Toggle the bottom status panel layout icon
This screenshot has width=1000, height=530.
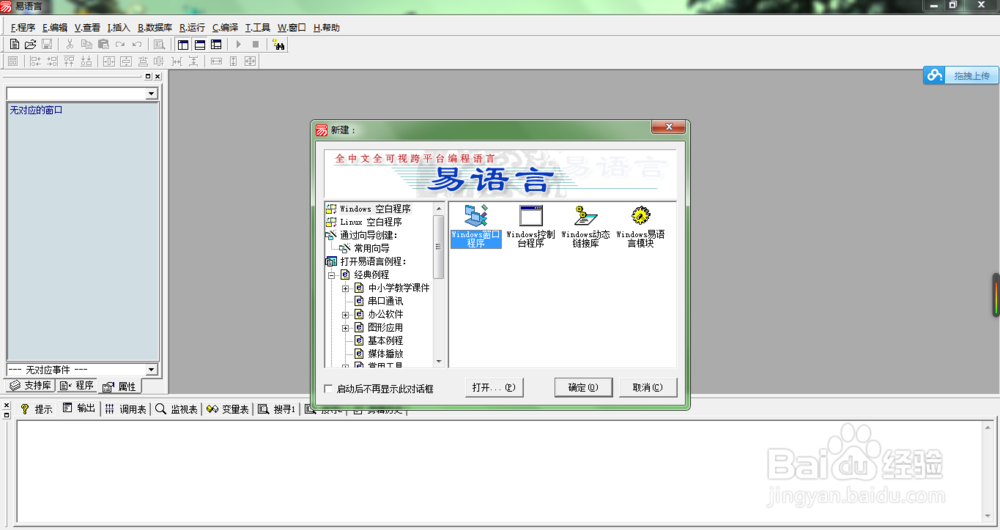point(200,44)
